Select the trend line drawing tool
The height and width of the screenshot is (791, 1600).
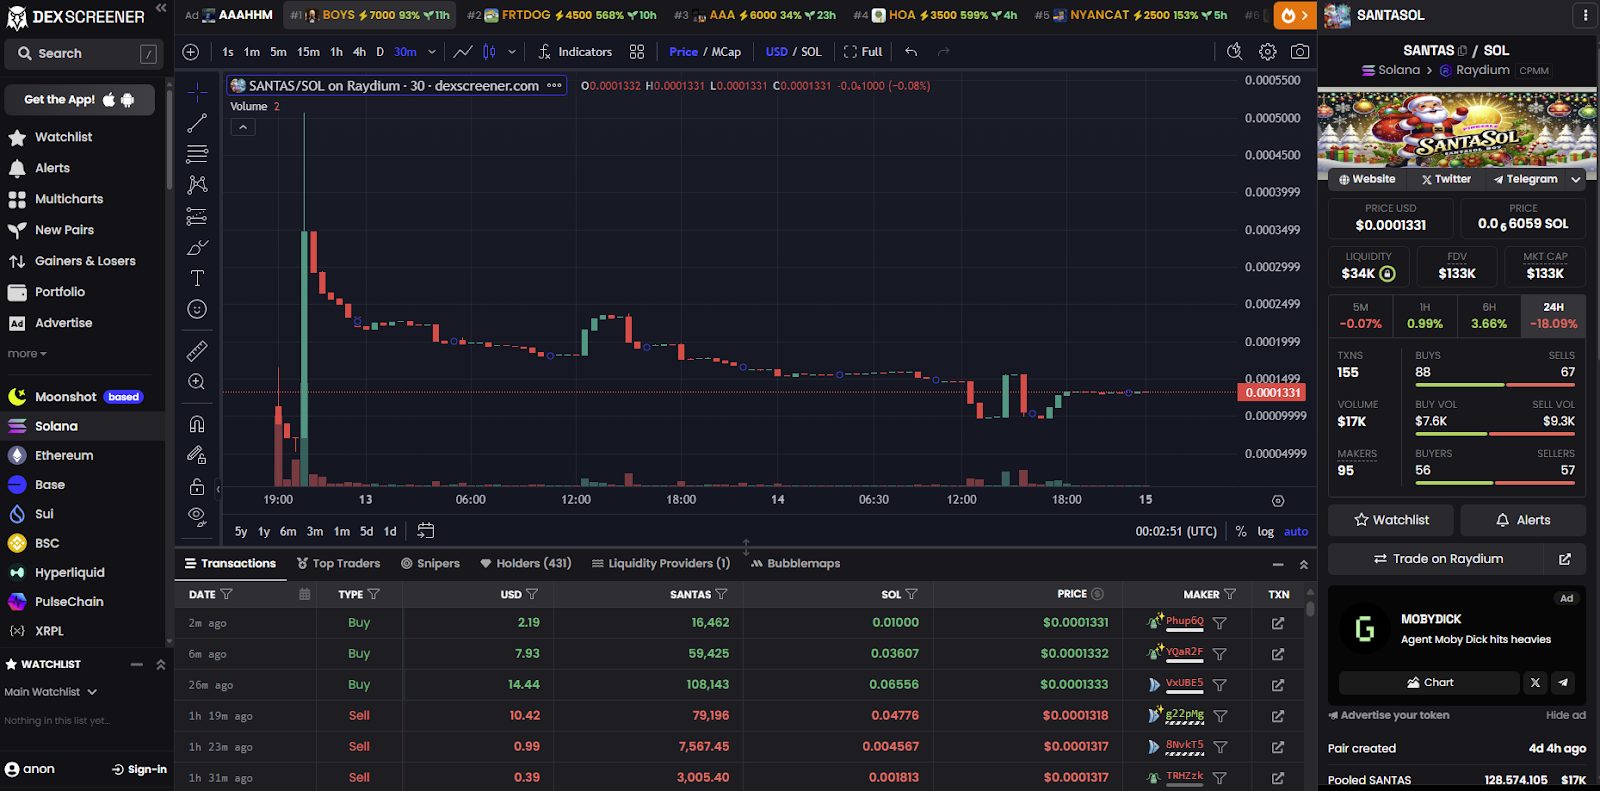(197, 123)
